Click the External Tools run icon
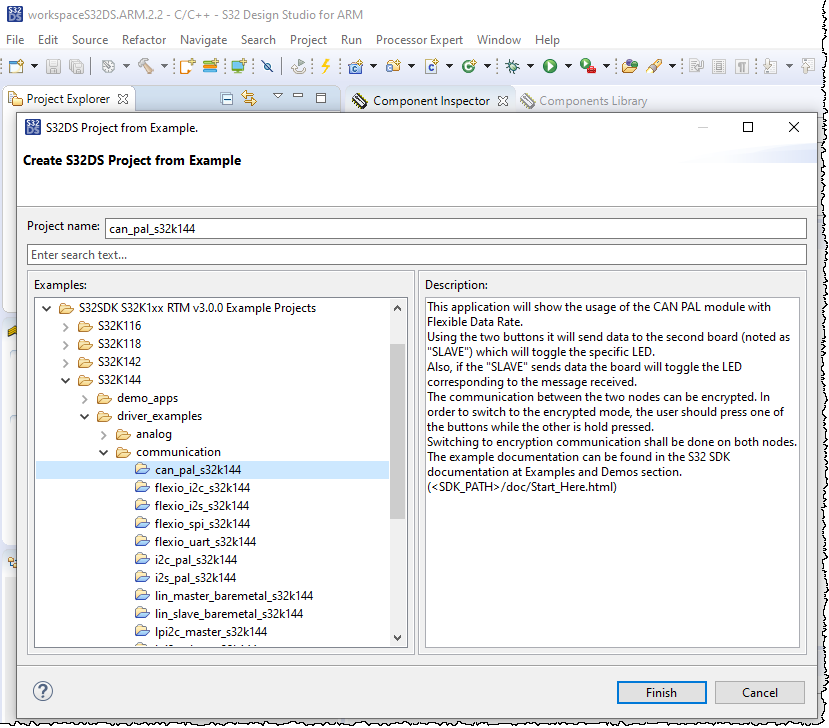This screenshot has height=728, width=829. pyautogui.click(x=587, y=66)
